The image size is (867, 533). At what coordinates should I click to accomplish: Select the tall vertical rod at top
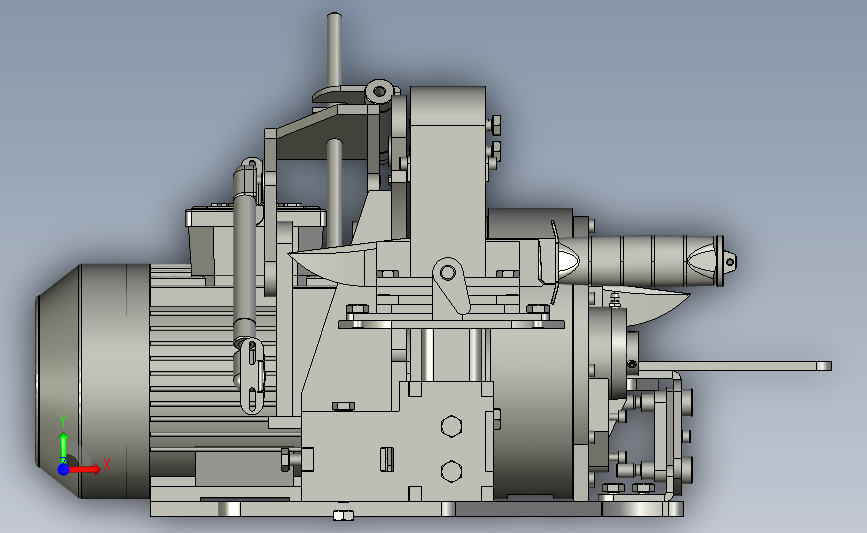click(334, 50)
